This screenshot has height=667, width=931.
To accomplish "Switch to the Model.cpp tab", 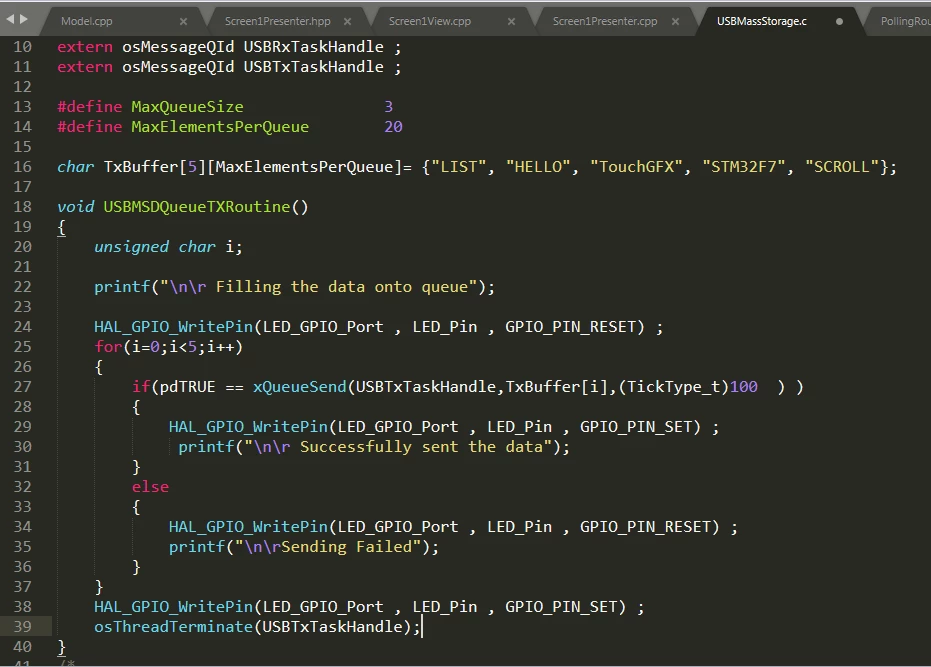I will click(x=87, y=21).
